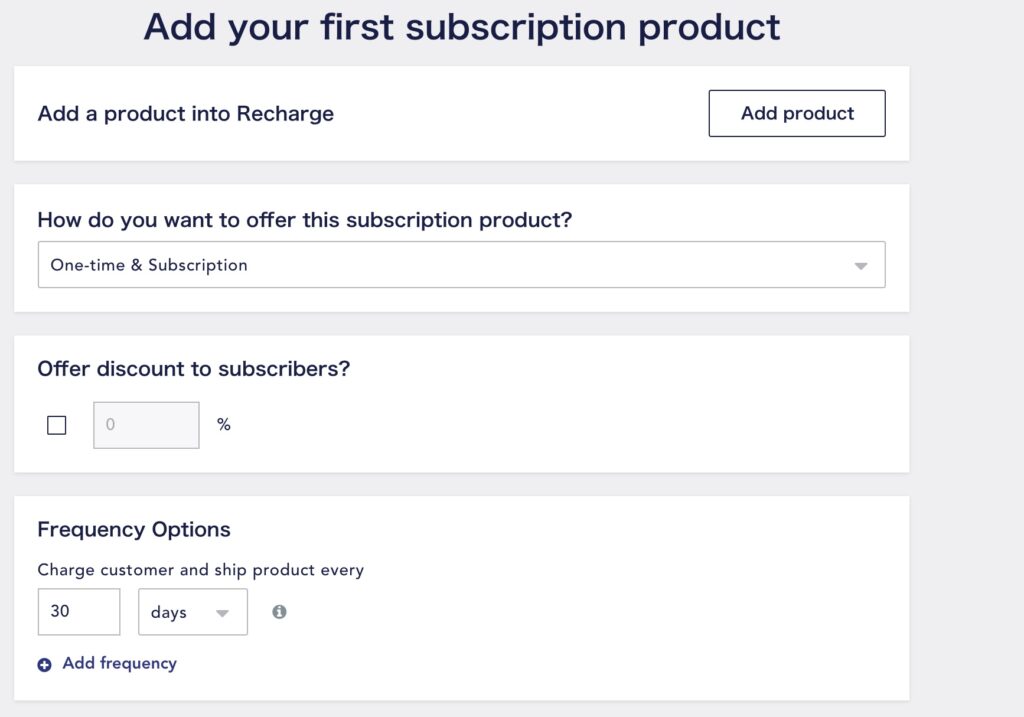Select the One-time & Subscription text

tap(149, 265)
